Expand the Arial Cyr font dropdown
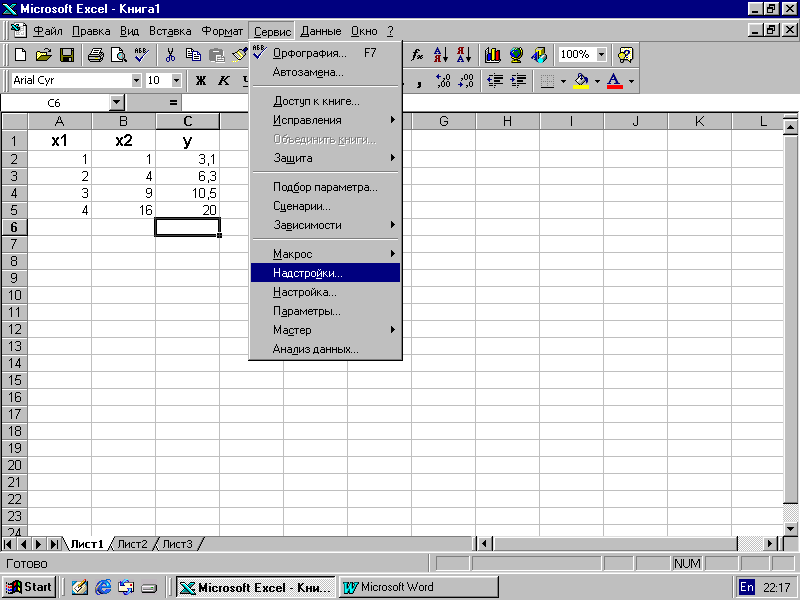The width and height of the screenshot is (800, 600). tap(136, 80)
